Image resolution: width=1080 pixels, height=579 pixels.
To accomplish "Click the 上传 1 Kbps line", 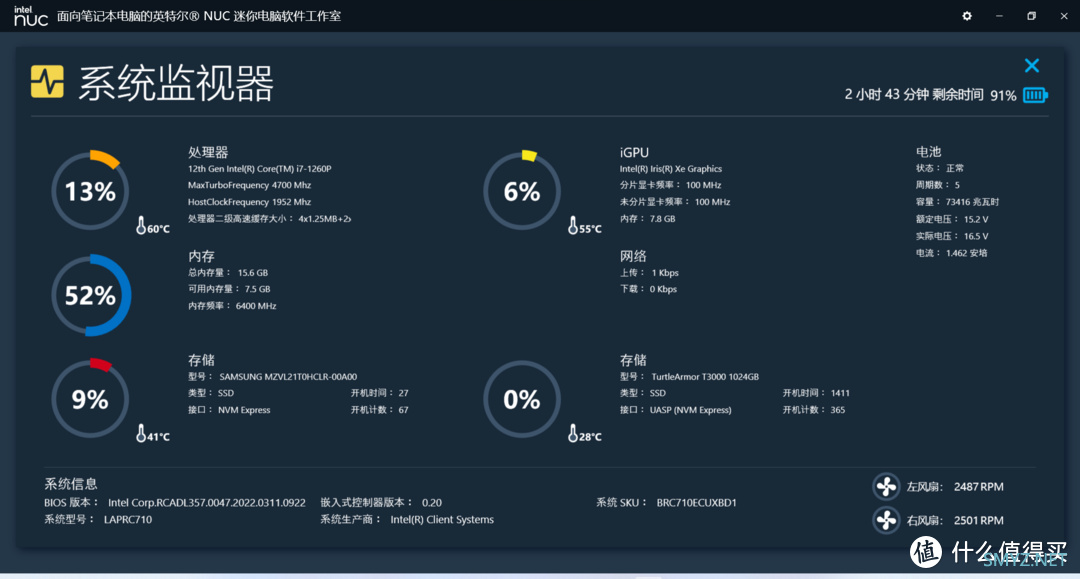I will point(649,273).
